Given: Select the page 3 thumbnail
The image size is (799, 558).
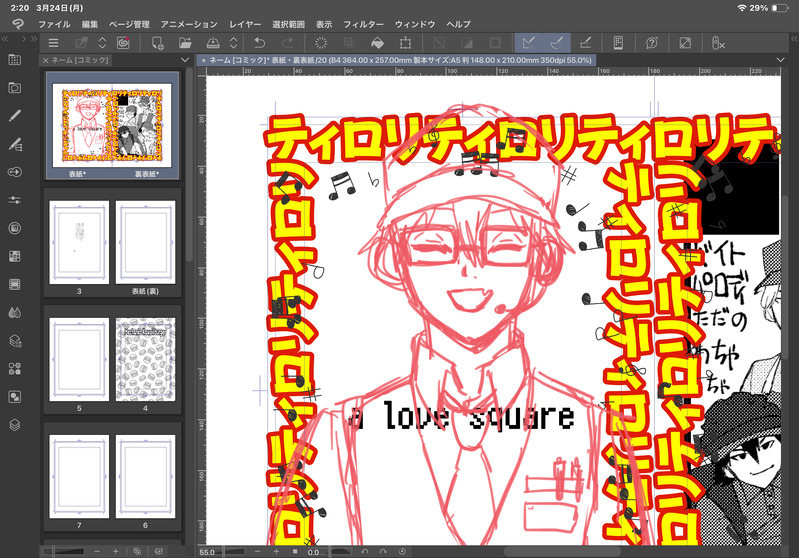Looking at the screenshot, I should [x=79, y=243].
